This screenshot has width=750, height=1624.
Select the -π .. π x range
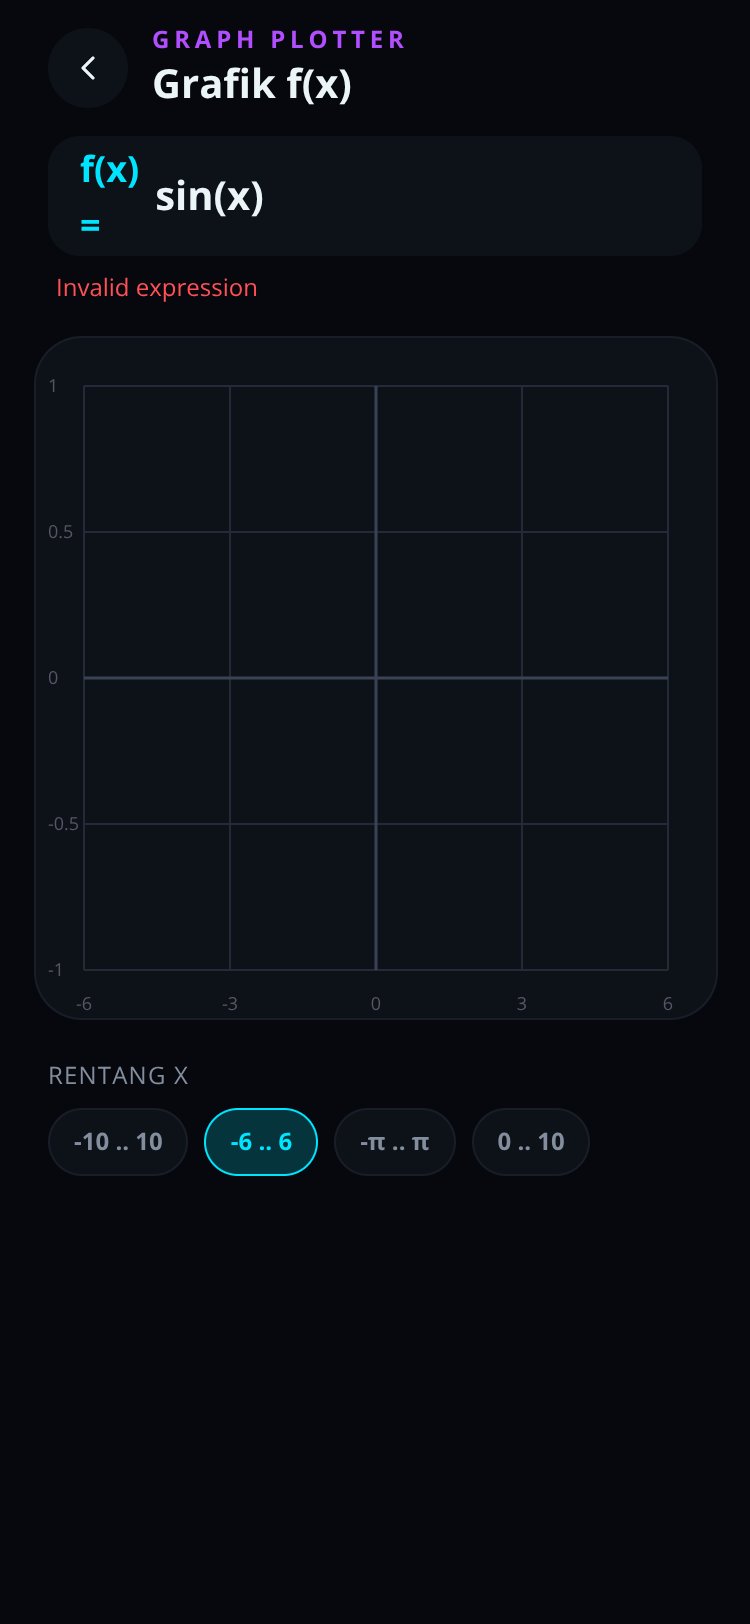pyautogui.click(x=395, y=1142)
